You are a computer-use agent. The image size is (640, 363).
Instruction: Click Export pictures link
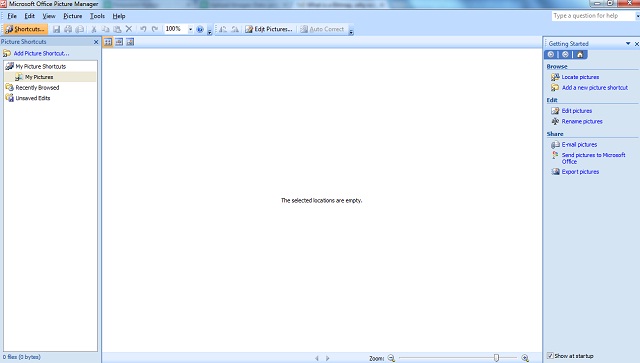pos(580,171)
